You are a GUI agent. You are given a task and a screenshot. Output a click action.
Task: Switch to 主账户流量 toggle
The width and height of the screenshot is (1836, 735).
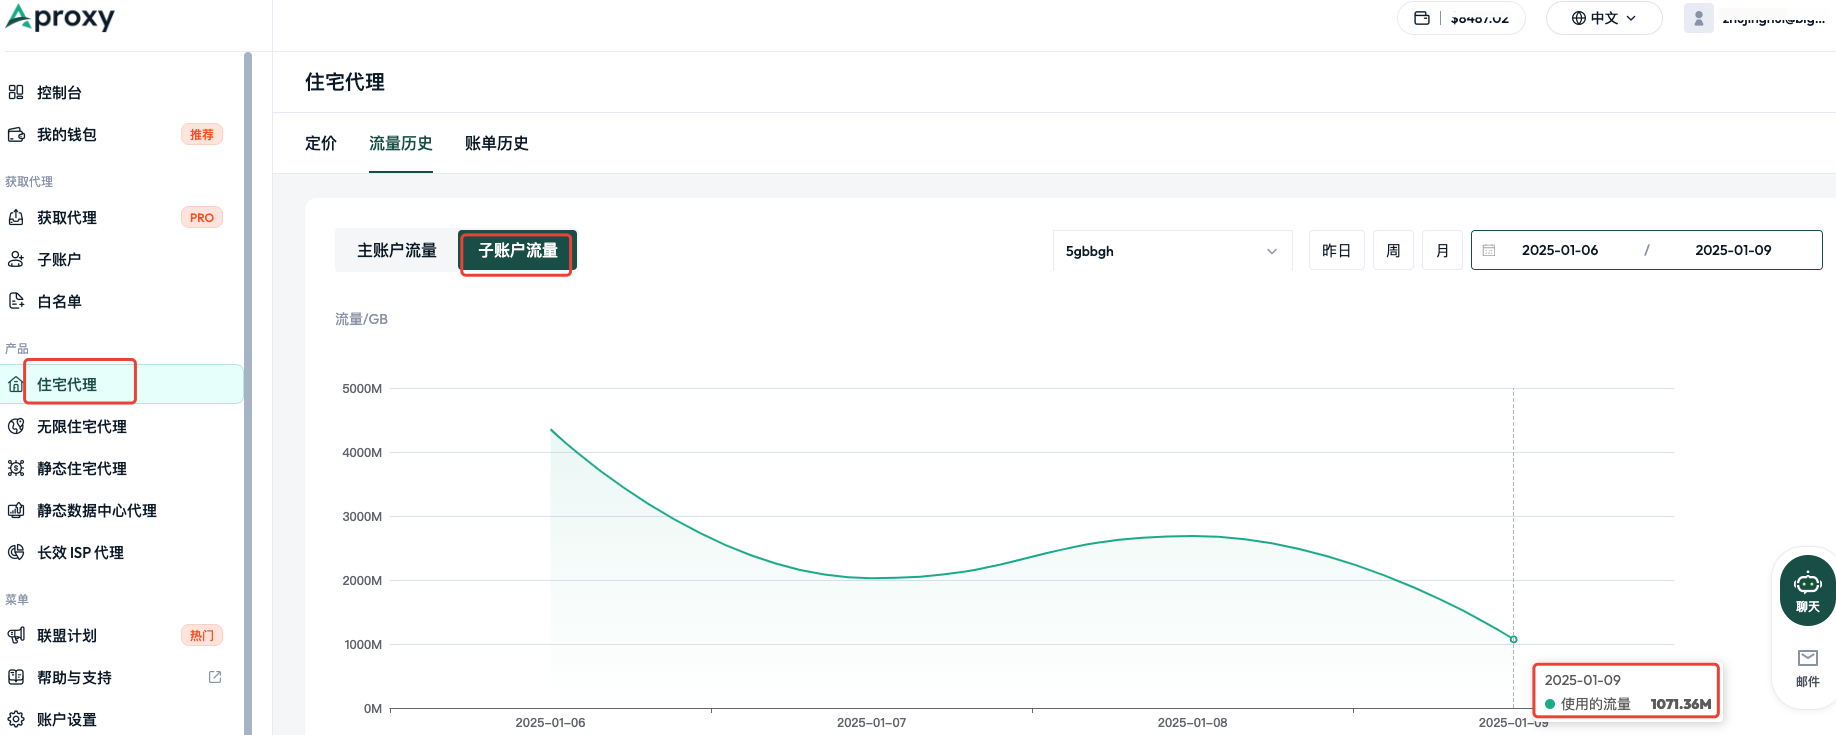pos(397,250)
